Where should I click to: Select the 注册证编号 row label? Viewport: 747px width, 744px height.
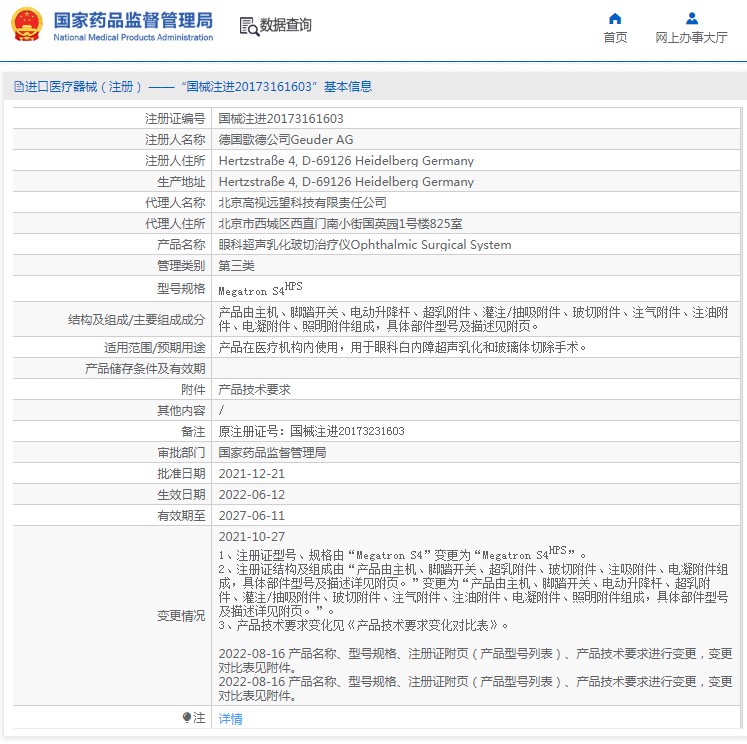pos(175,119)
